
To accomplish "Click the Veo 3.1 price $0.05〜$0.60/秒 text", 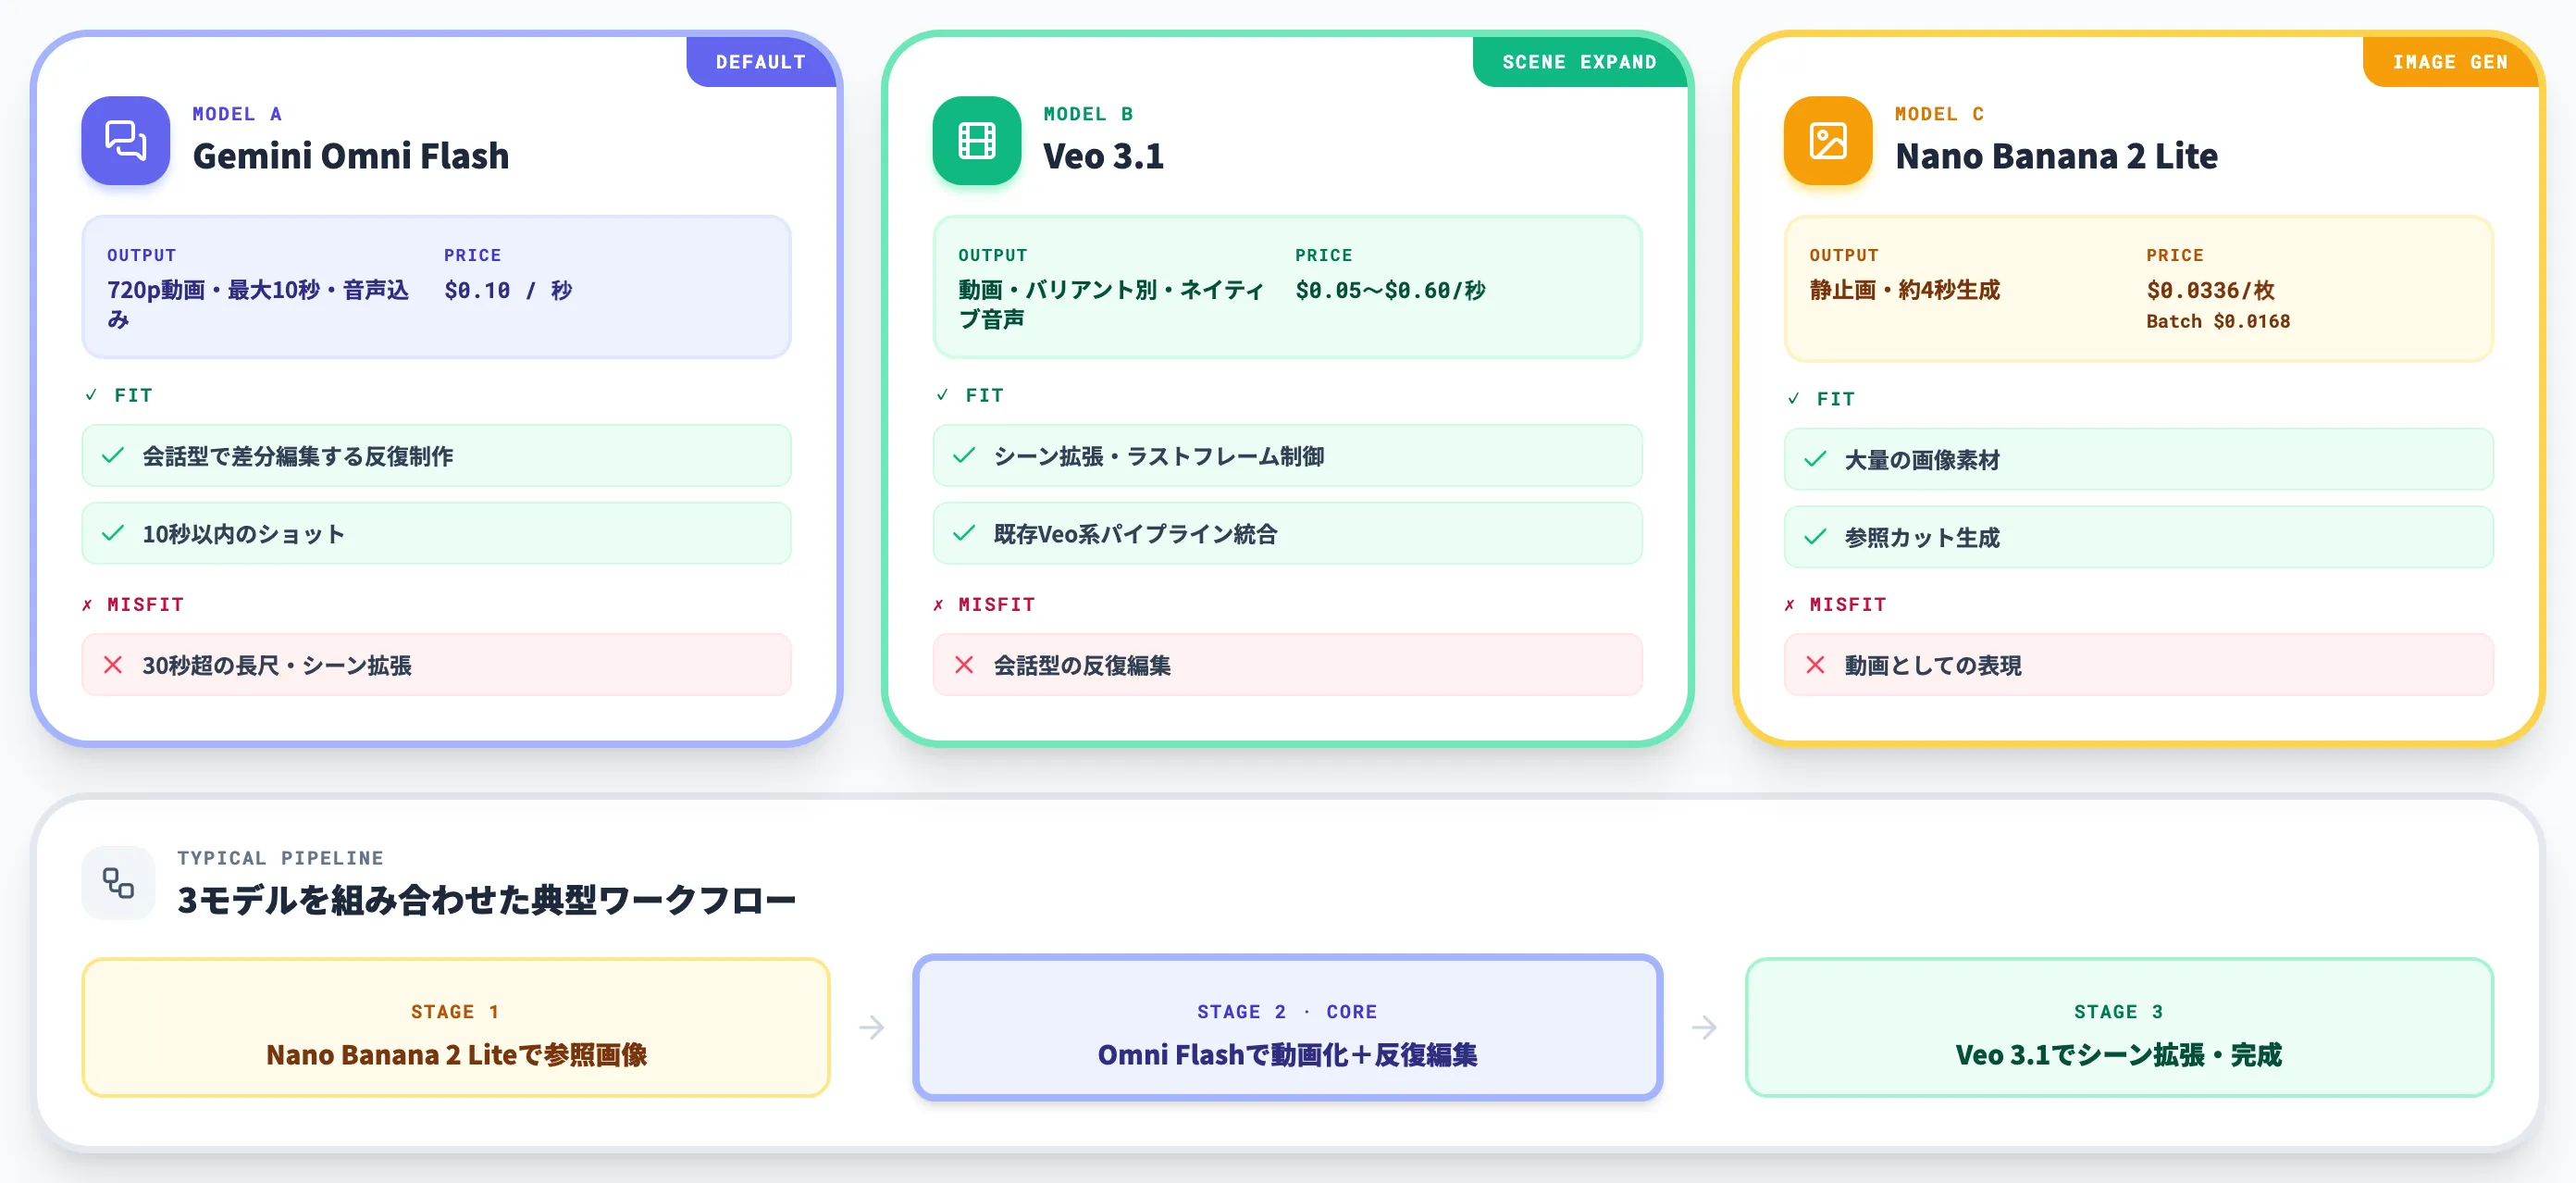I will tap(1390, 291).
